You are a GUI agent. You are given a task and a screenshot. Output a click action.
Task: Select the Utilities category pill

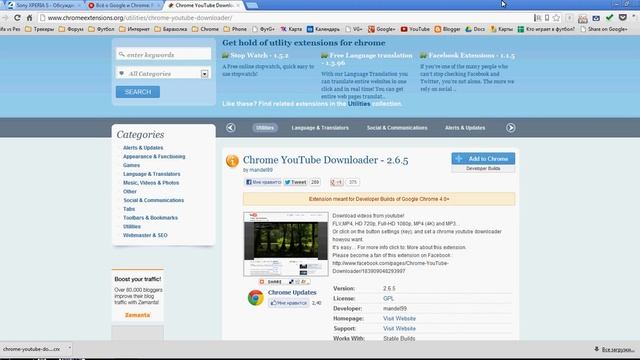click(x=265, y=128)
